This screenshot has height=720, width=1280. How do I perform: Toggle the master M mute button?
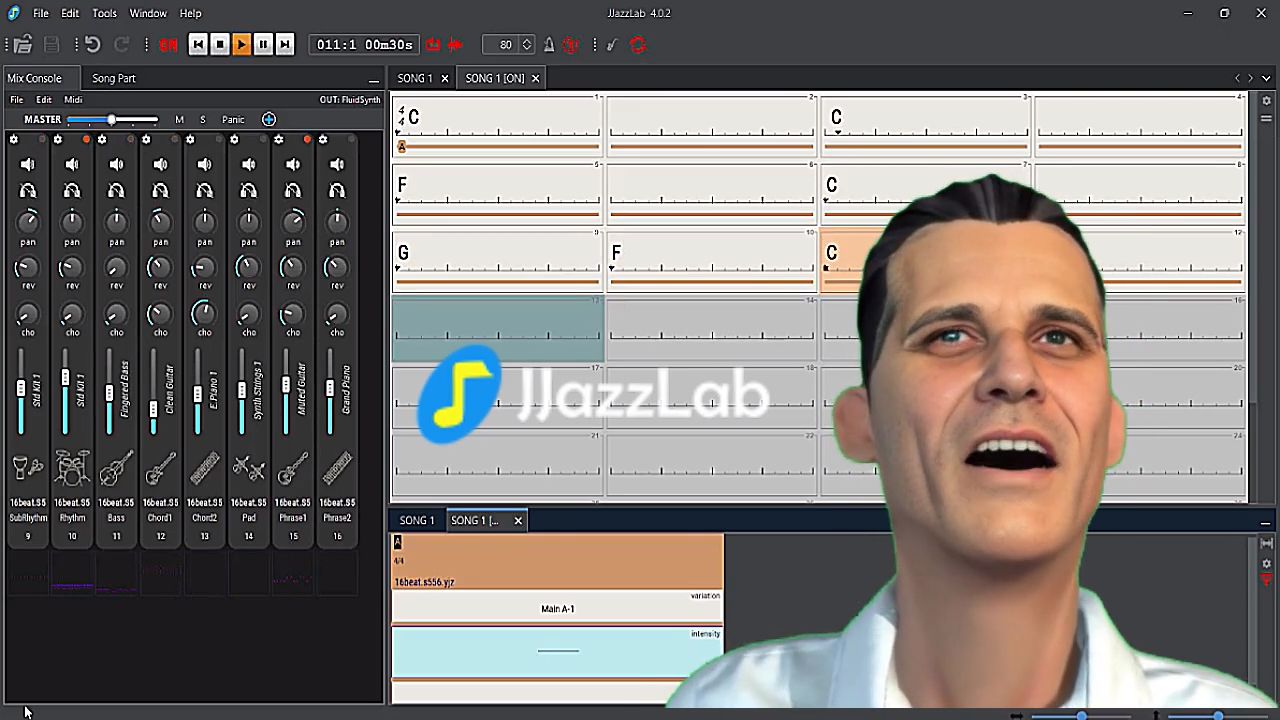coord(179,120)
